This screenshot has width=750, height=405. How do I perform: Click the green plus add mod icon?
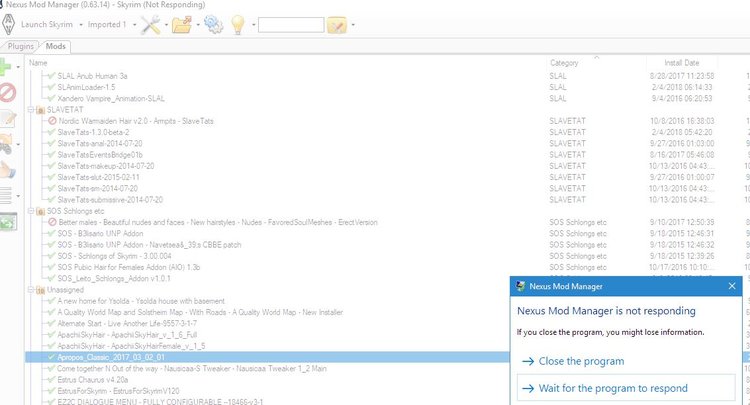click(x=5, y=66)
